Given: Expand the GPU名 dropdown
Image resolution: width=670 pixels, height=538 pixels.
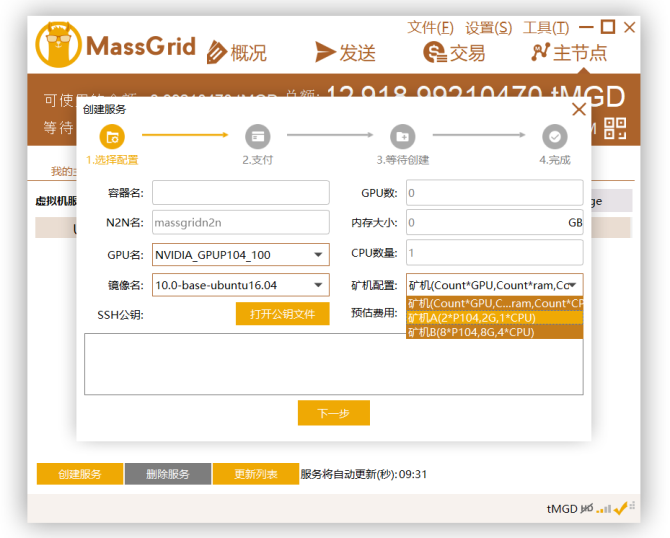Looking at the screenshot, I should (x=318, y=255).
